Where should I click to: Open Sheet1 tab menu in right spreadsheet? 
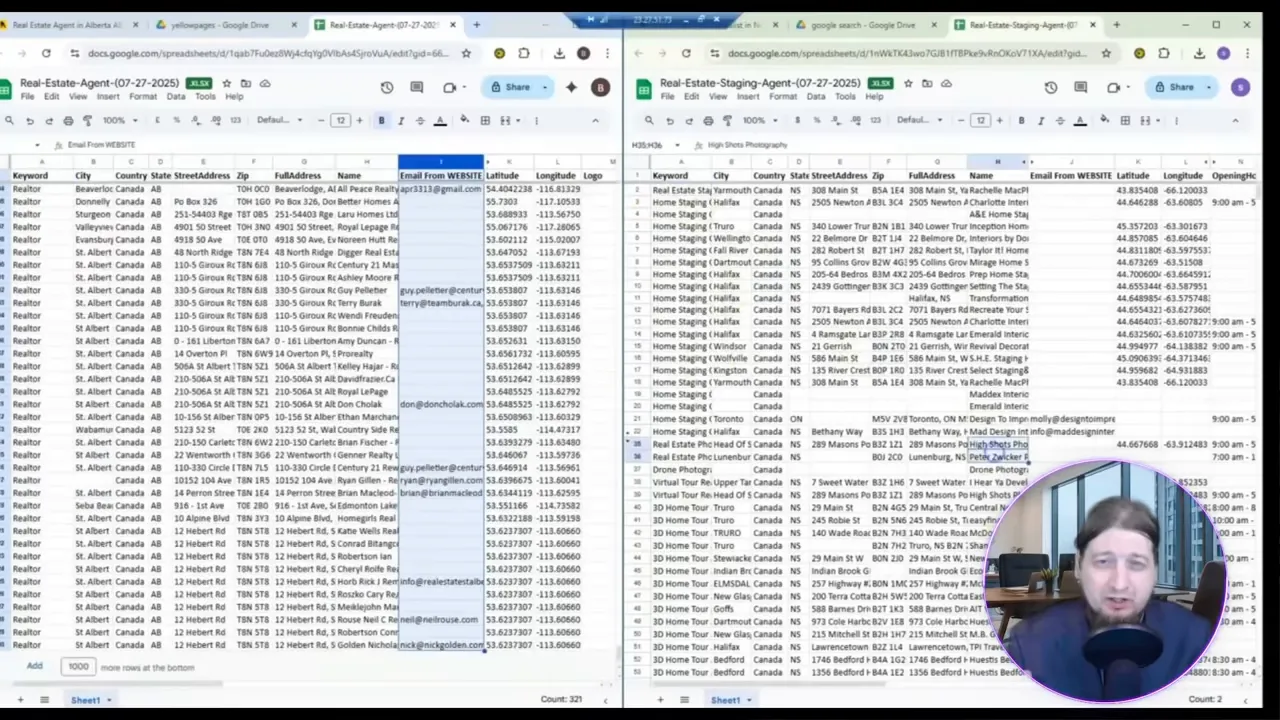click(749, 700)
